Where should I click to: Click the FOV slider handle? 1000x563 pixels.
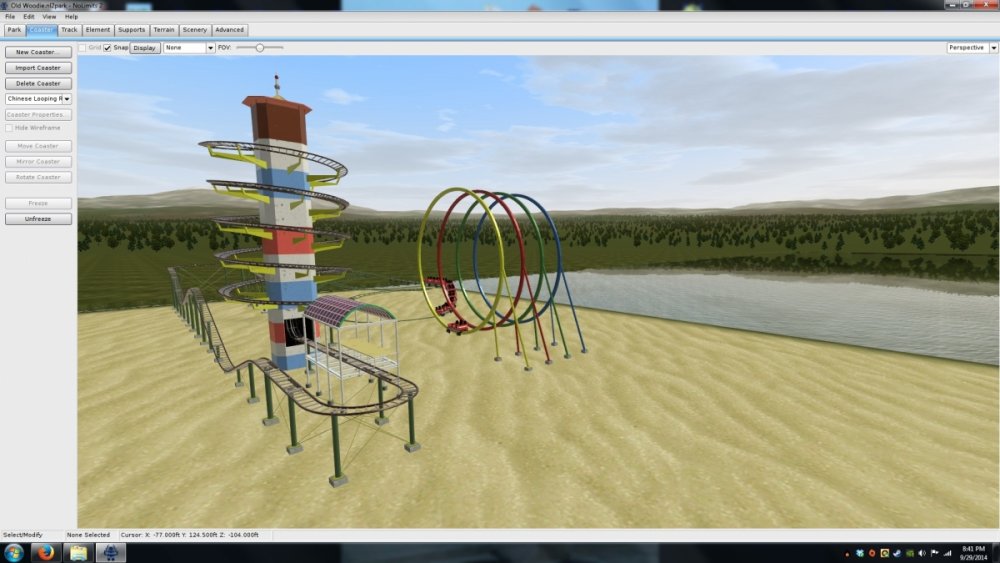click(x=260, y=47)
